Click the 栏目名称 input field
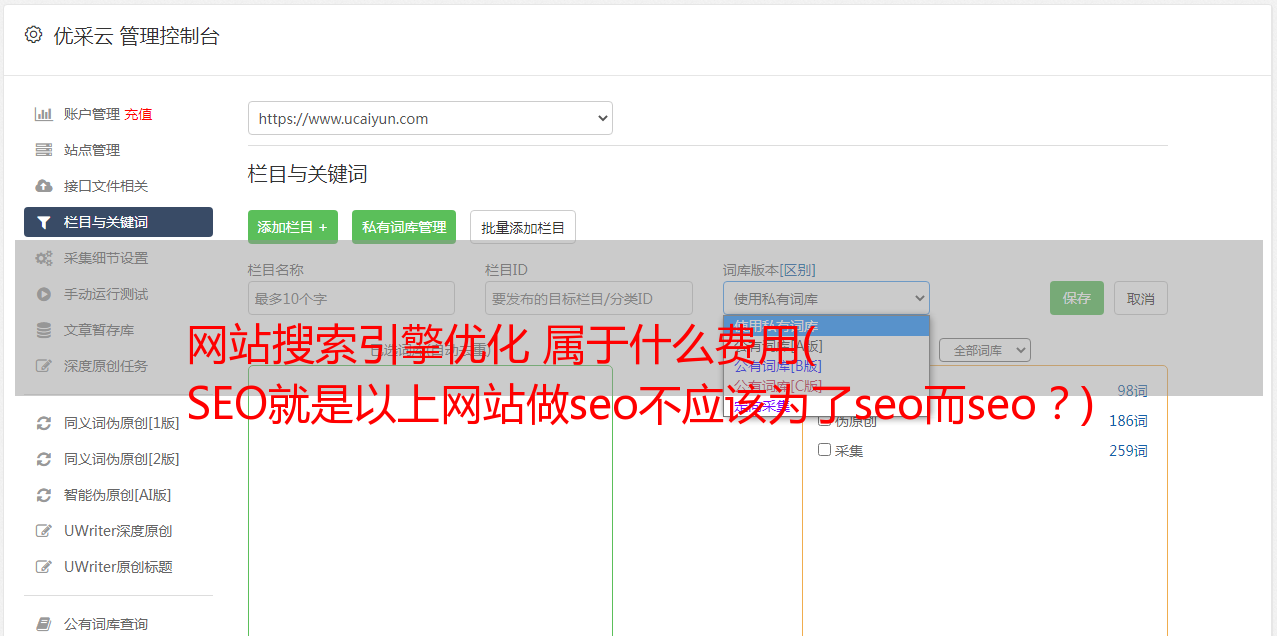The height and width of the screenshot is (636, 1277). (x=351, y=298)
